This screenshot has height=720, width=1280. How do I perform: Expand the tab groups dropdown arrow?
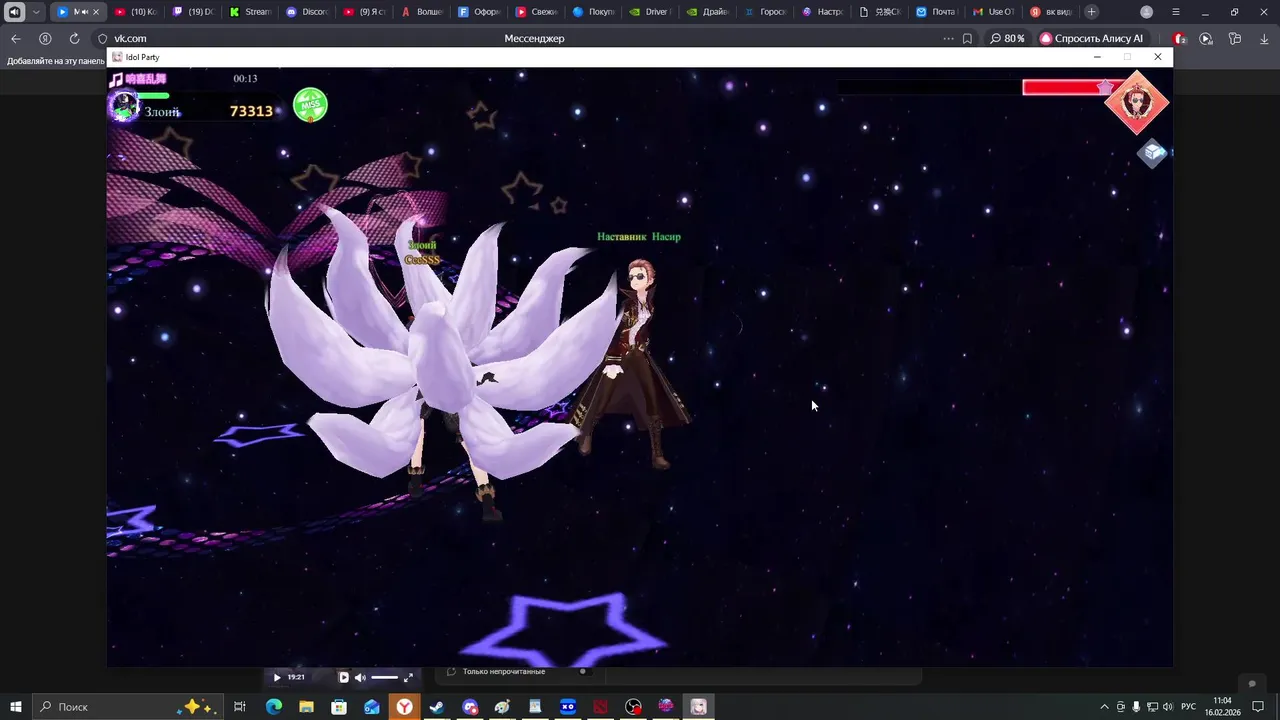[x=37, y=12]
